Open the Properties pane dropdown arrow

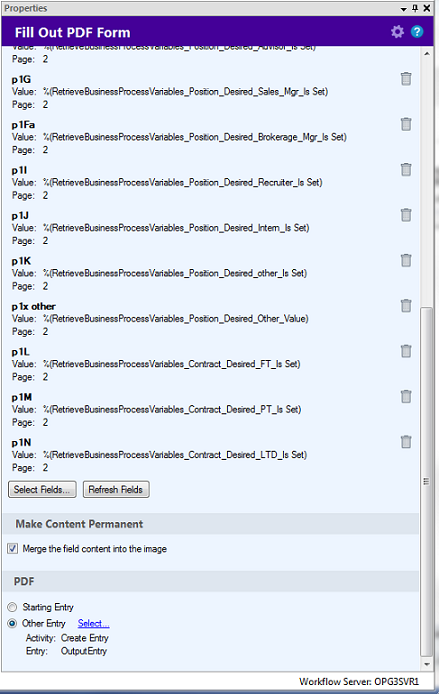coord(404,8)
